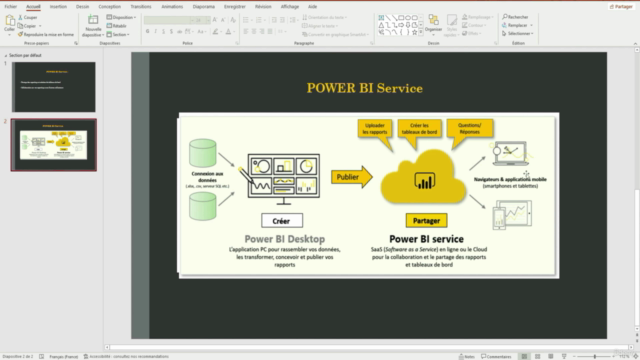Open the change case Aa dropdown
This screenshot has height=360, width=640.
[x=201, y=31]
